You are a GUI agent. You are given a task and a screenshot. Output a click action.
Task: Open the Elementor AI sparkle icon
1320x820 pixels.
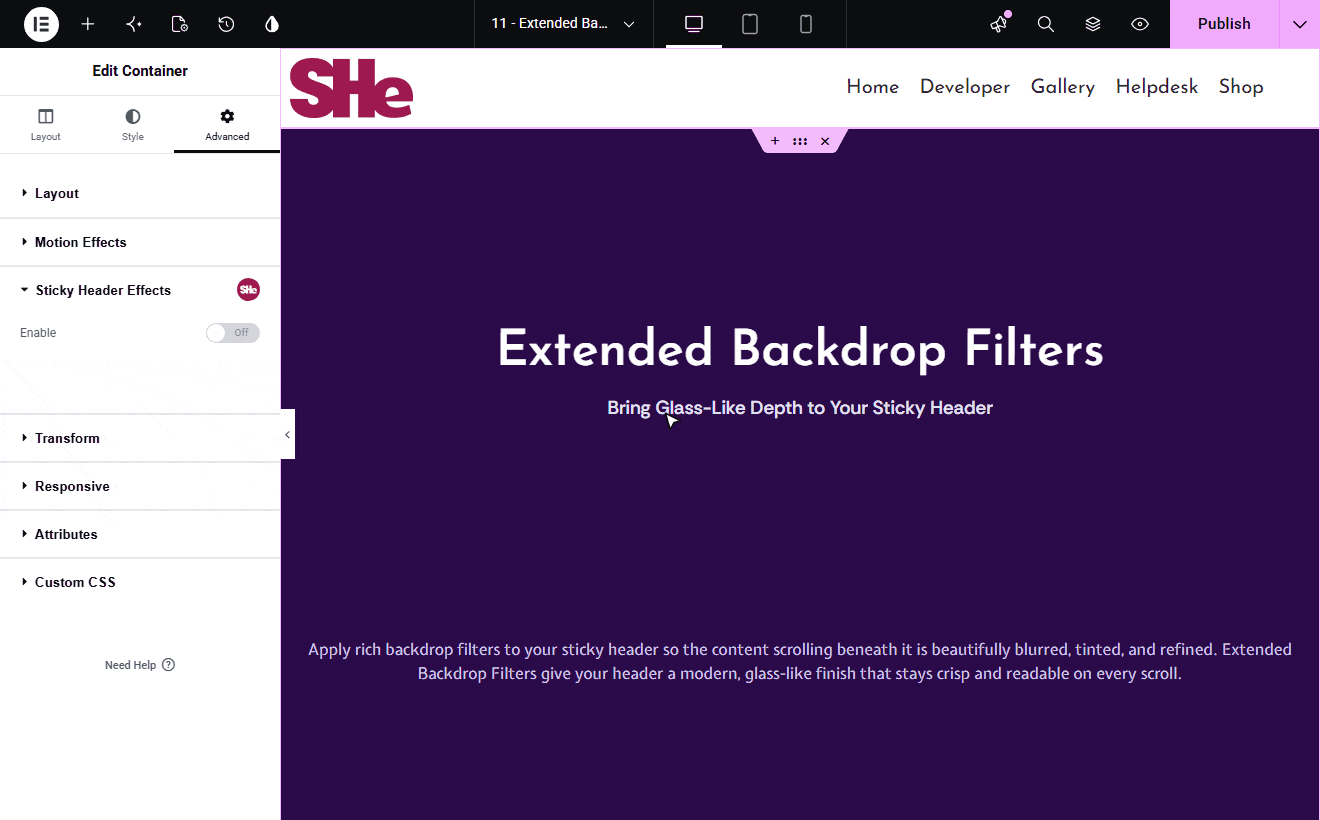tap(134, 24)
